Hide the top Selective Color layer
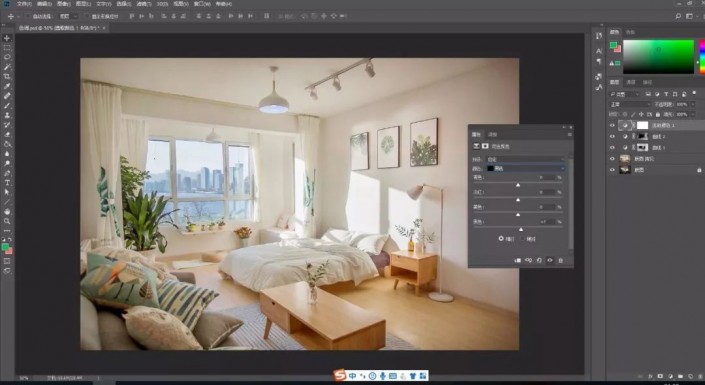The image size is (705, 385). [x=612, y=125]
